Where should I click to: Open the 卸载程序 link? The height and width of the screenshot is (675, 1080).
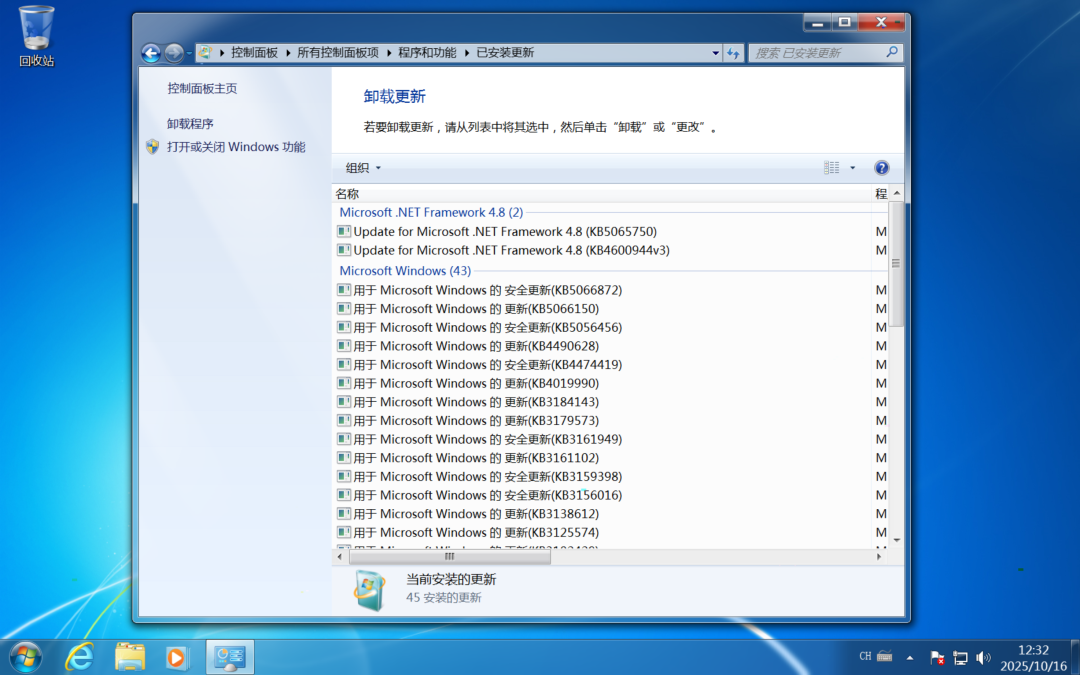click(x=190, y=124)
